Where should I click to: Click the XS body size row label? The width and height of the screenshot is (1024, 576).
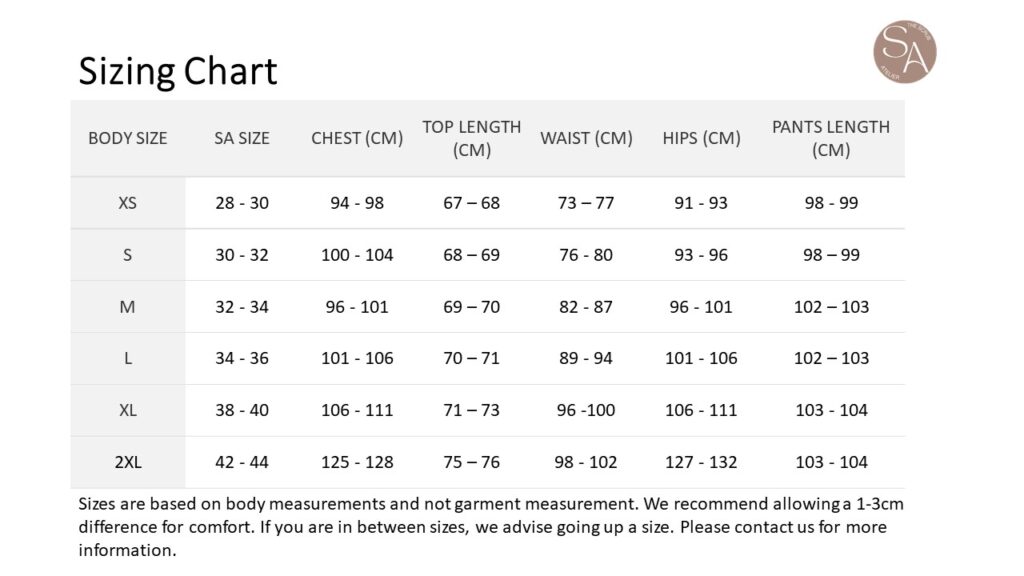(x=128, y=203)
